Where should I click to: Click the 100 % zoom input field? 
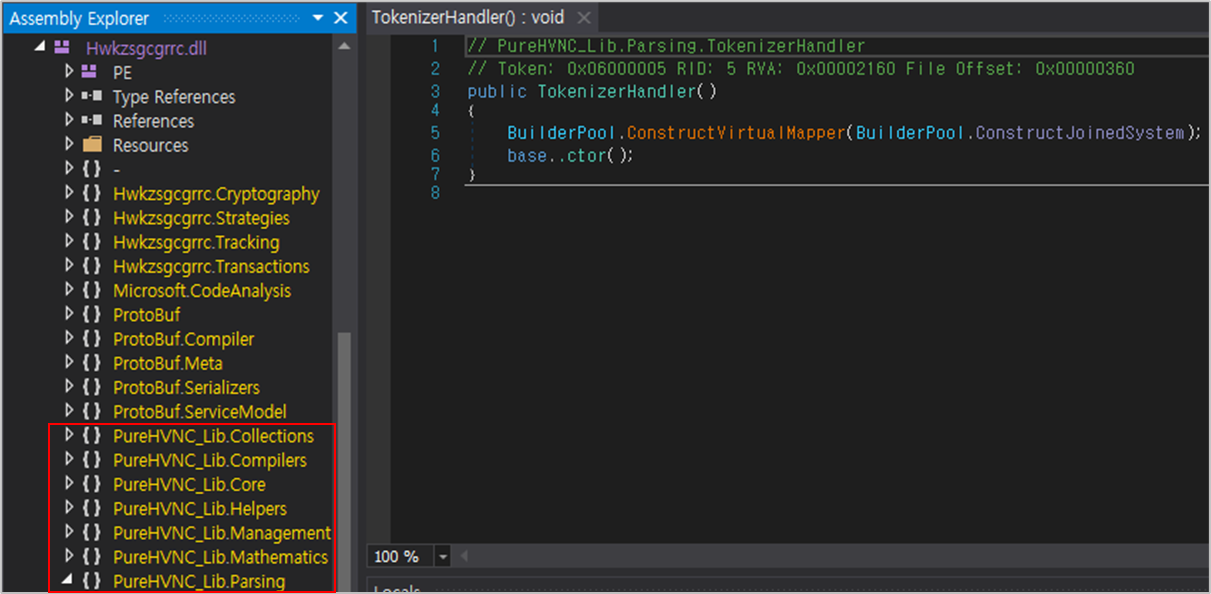(401, 557)
